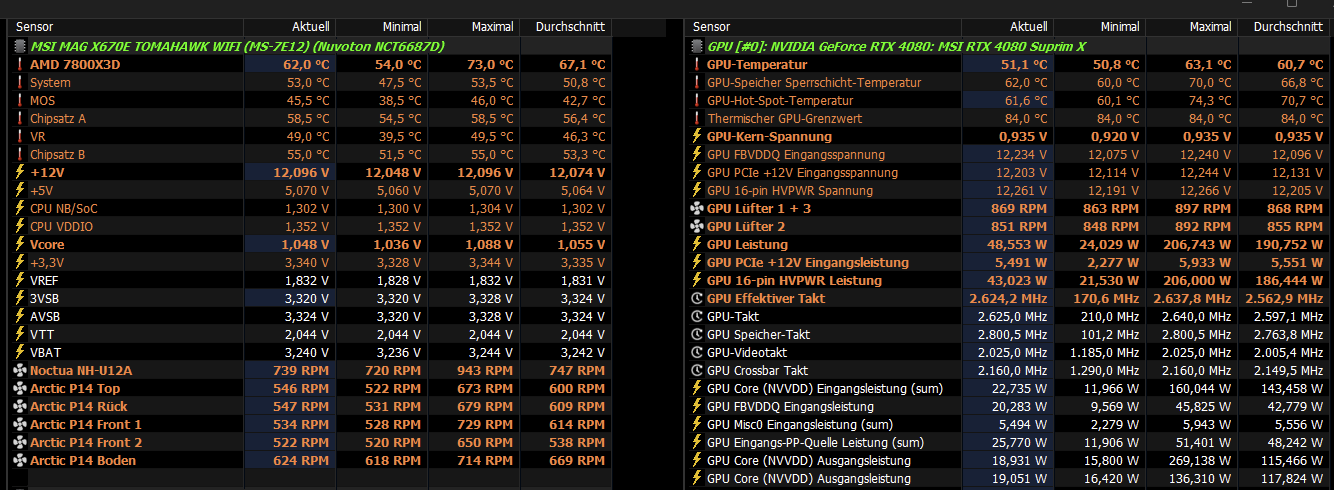Click the thermometer icon beside Chipsatz A
1334x490 pixels.
tap(19, 118)
